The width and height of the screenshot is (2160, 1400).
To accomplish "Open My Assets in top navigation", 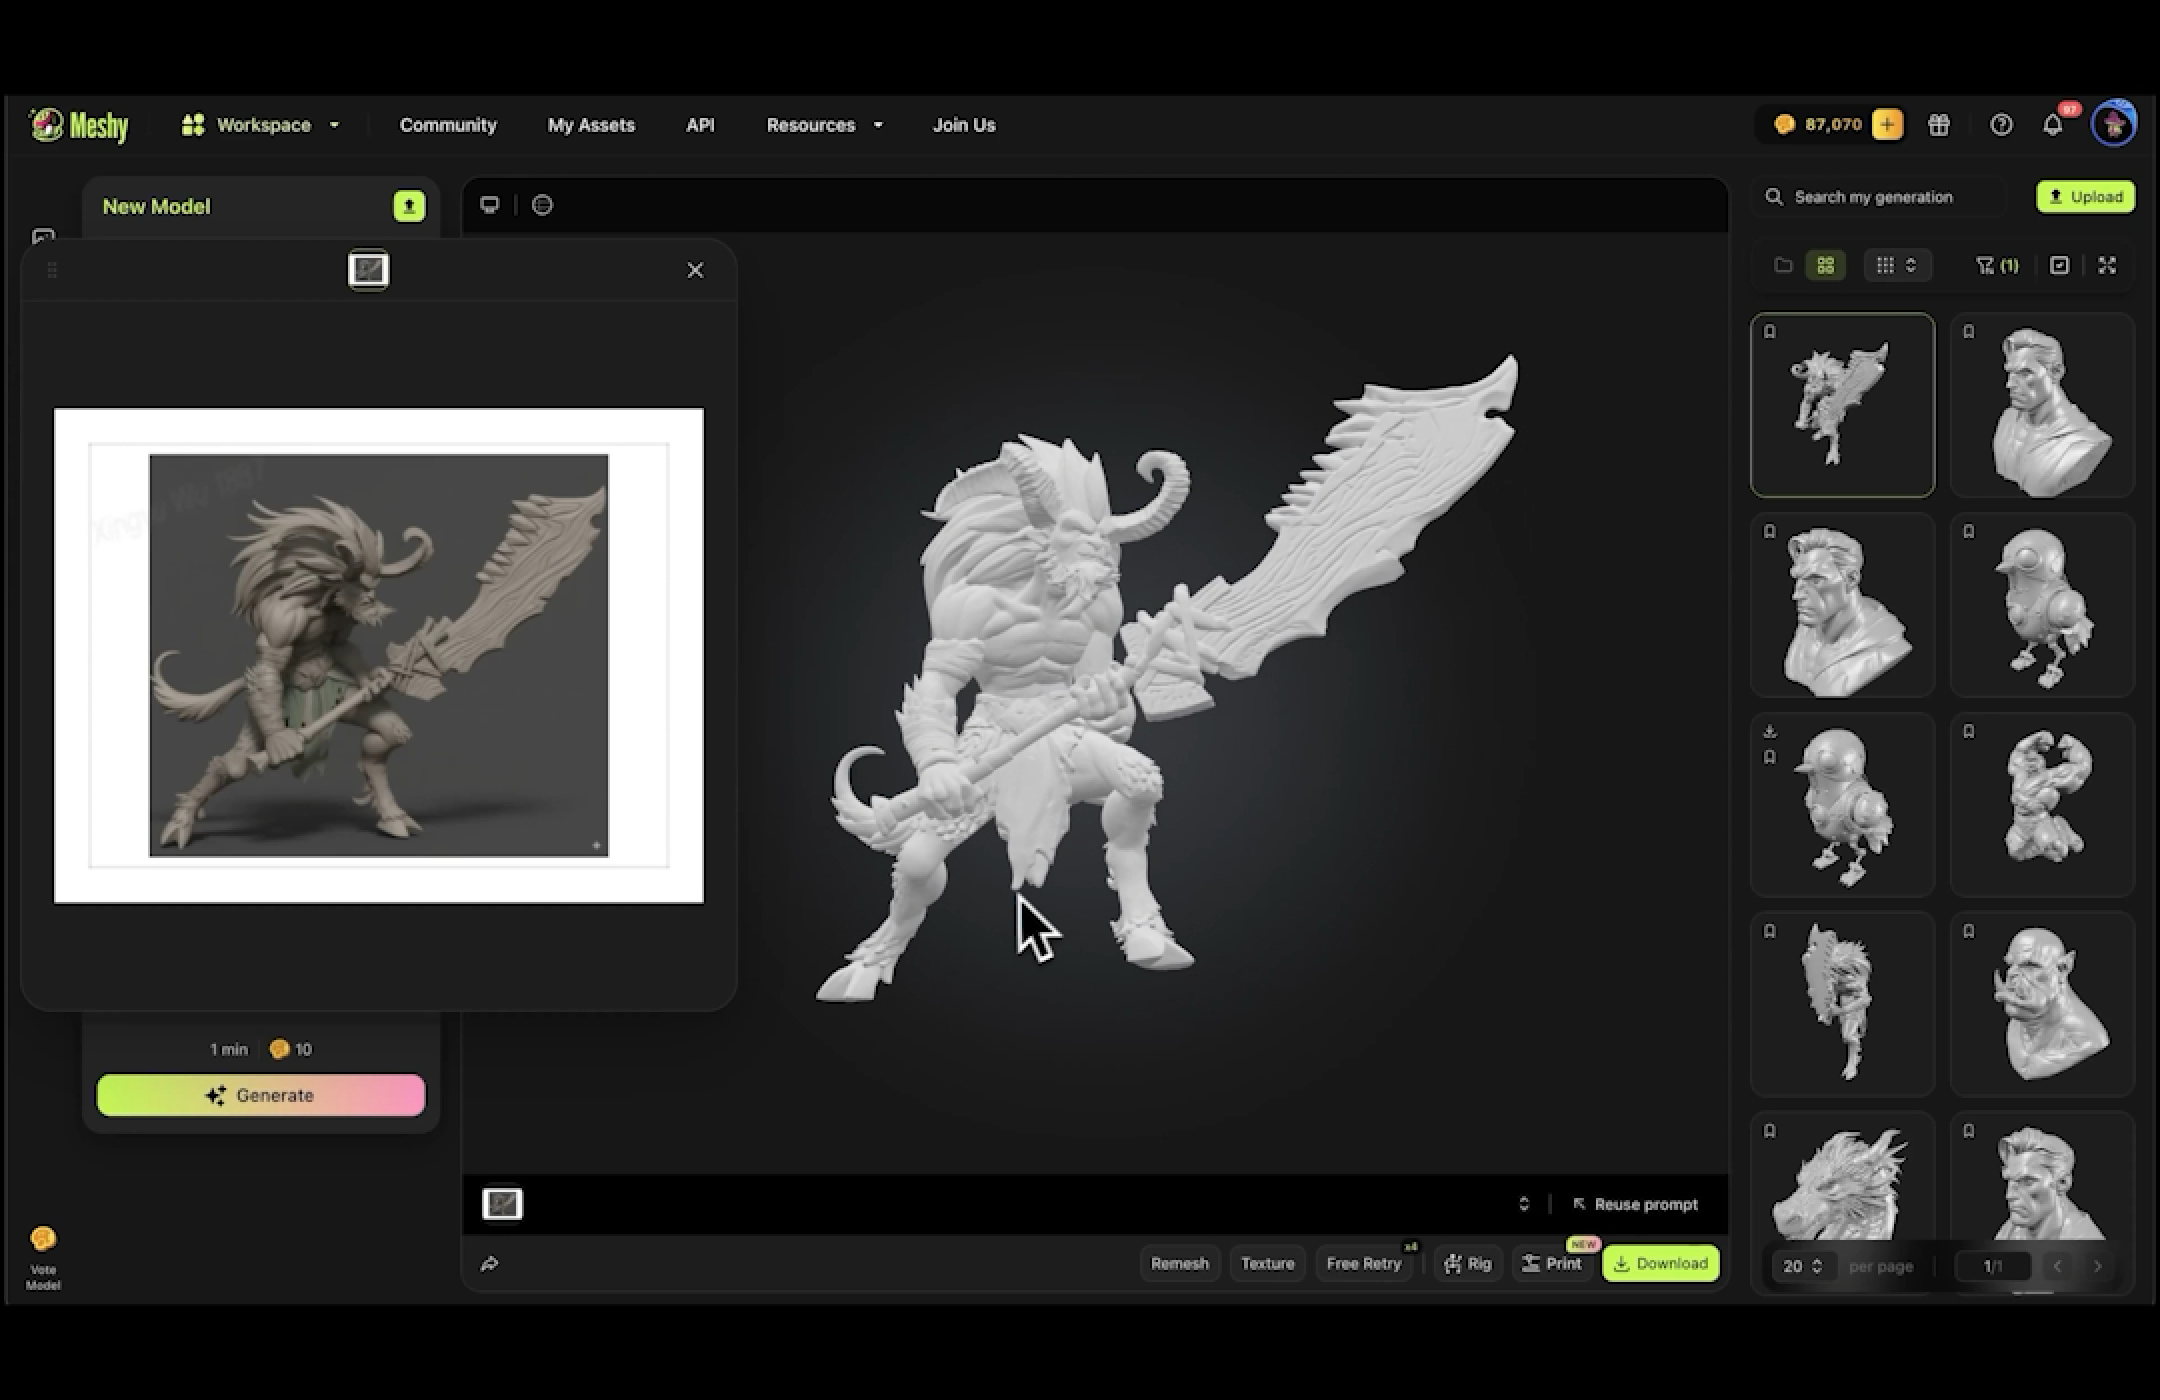I will 591,125.
